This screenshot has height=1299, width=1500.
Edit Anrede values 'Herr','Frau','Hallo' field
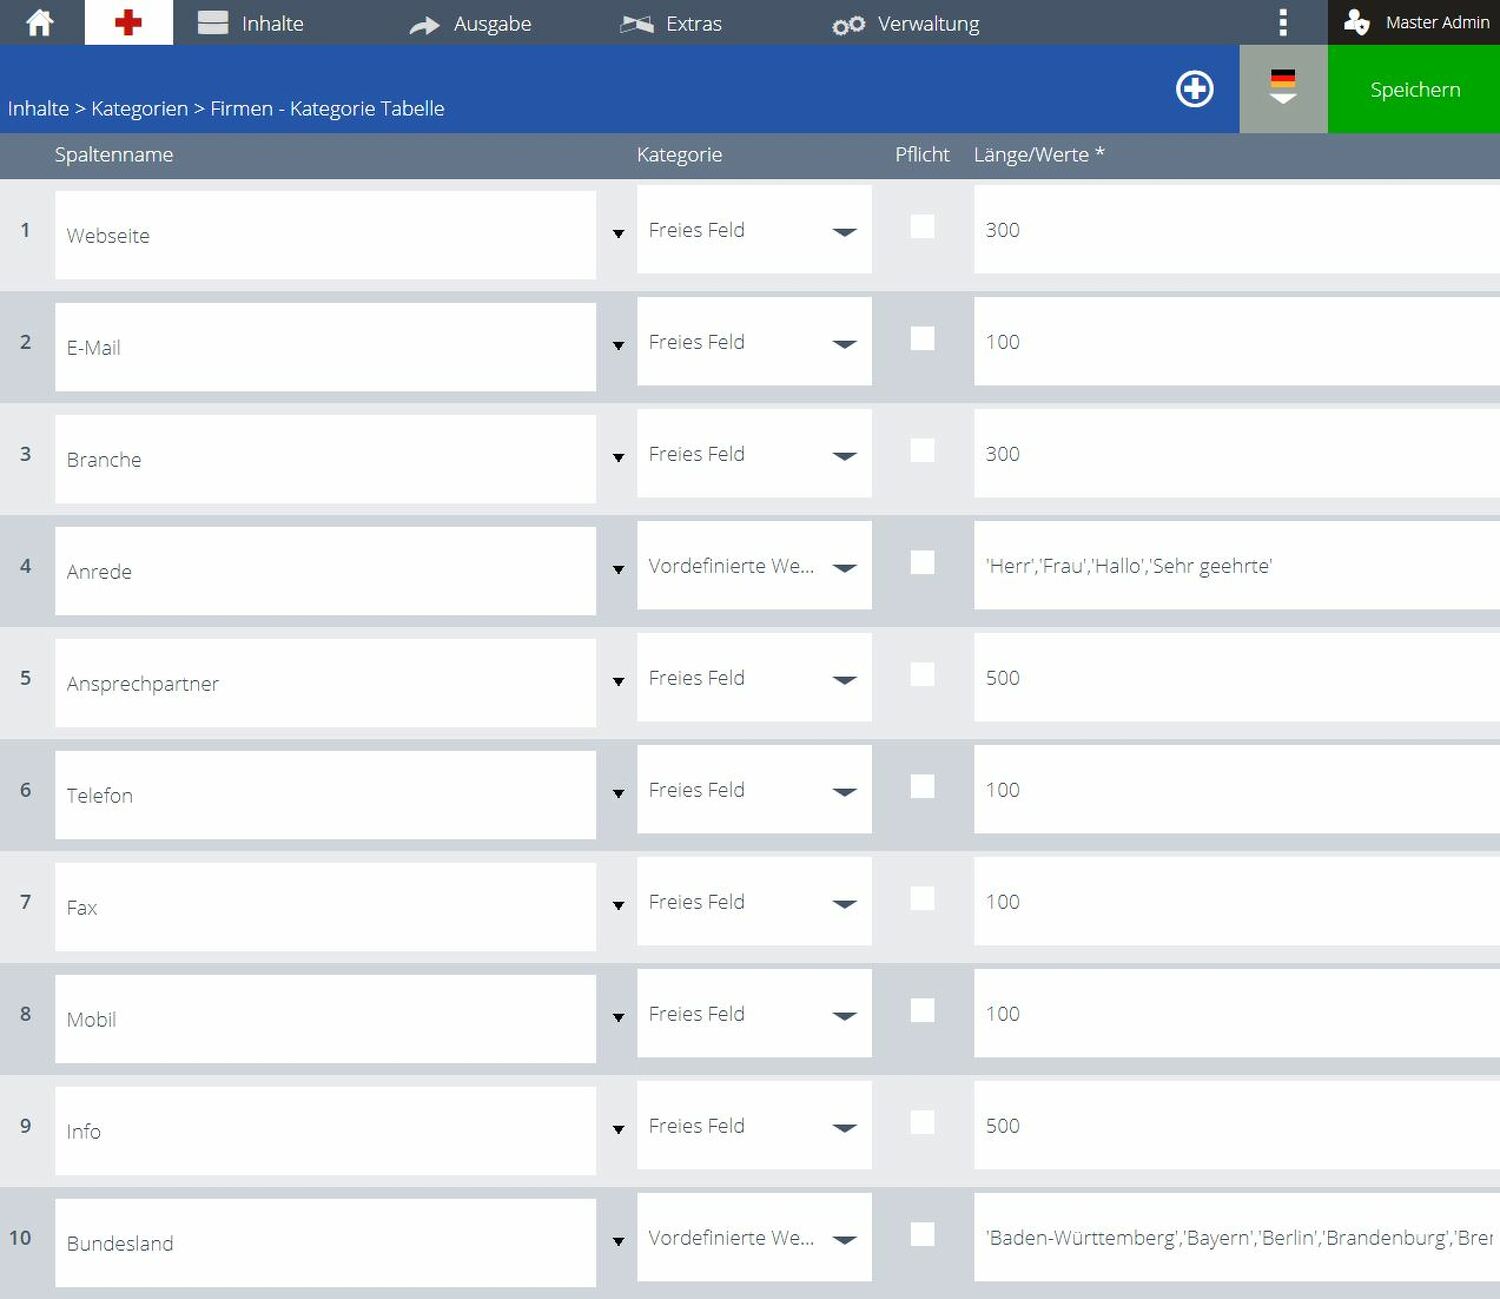[1237, 565]
